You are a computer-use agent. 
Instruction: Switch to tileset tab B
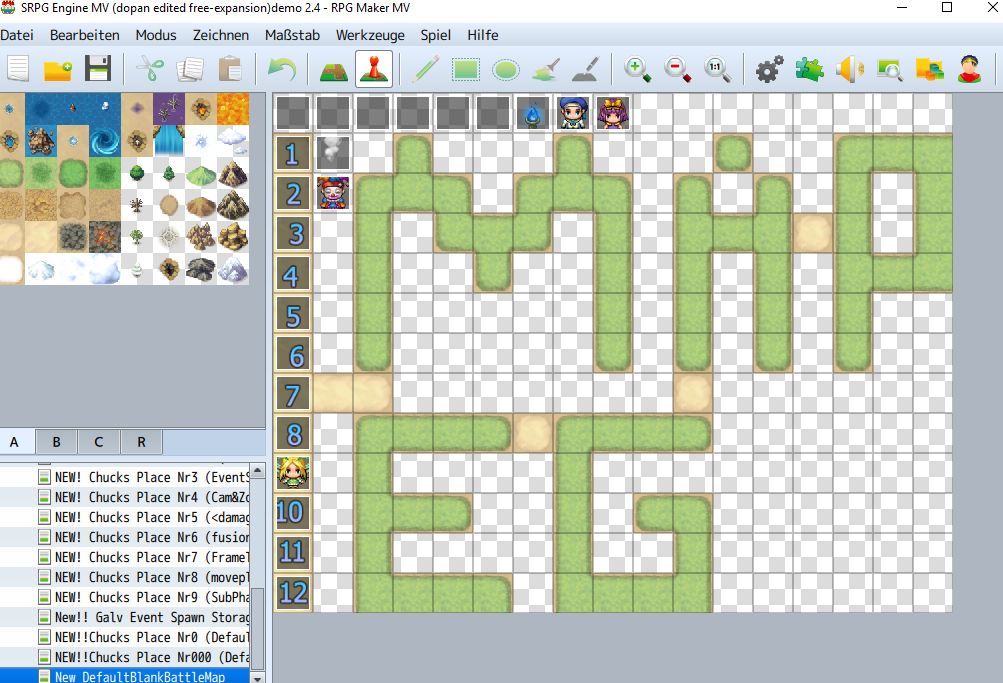[56, 442]
